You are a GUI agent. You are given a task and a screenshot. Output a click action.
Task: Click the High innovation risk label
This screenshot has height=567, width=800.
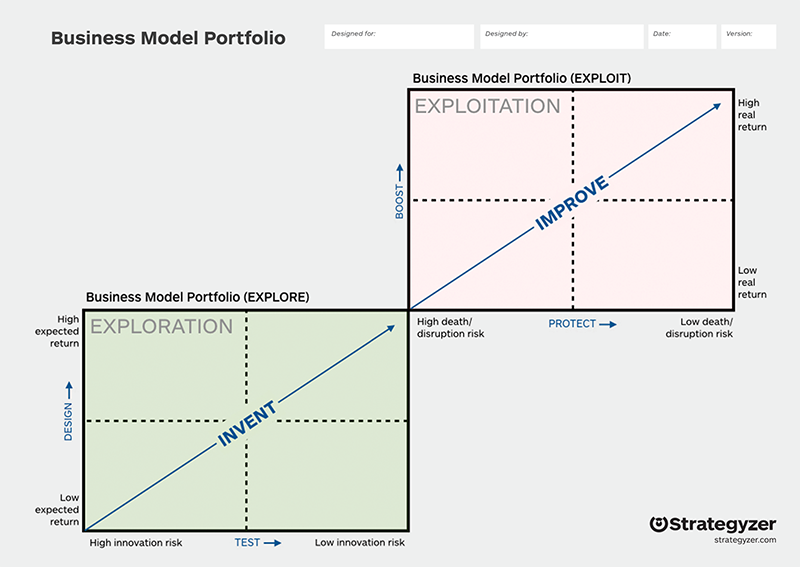[136, 543]
